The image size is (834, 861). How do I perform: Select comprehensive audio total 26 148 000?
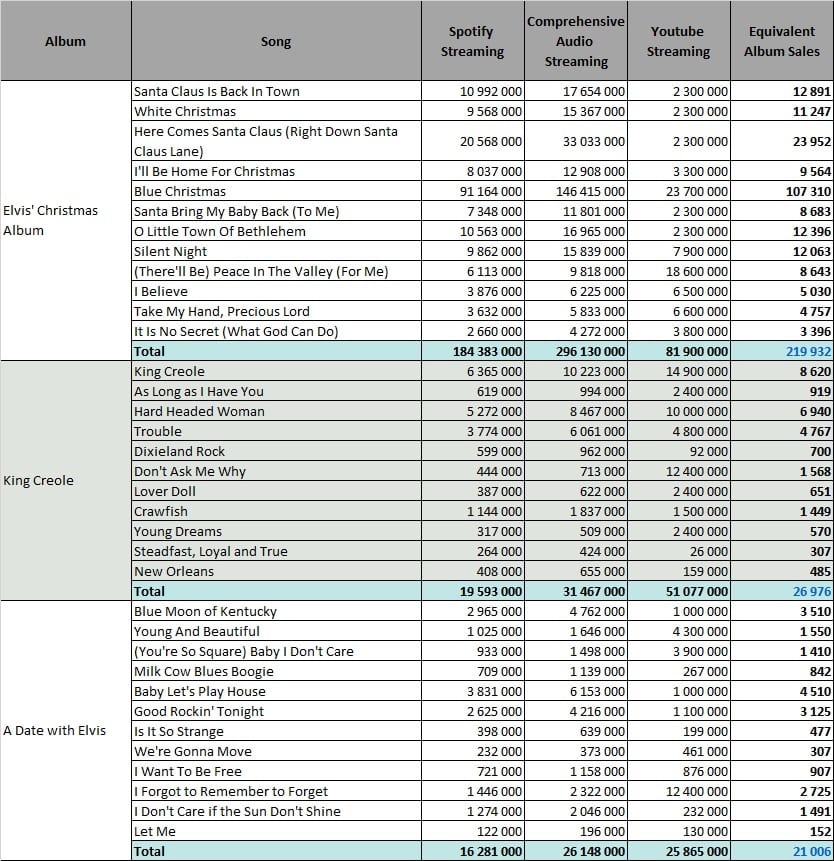point(575,851)
